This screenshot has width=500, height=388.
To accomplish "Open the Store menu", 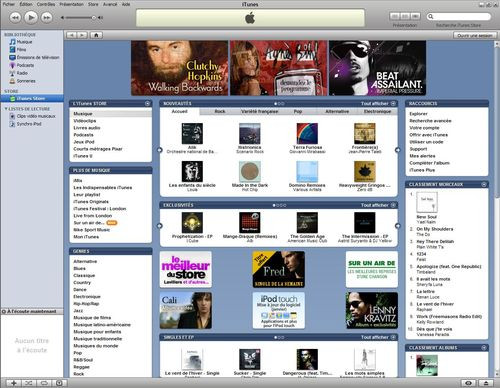I will 93,4.
